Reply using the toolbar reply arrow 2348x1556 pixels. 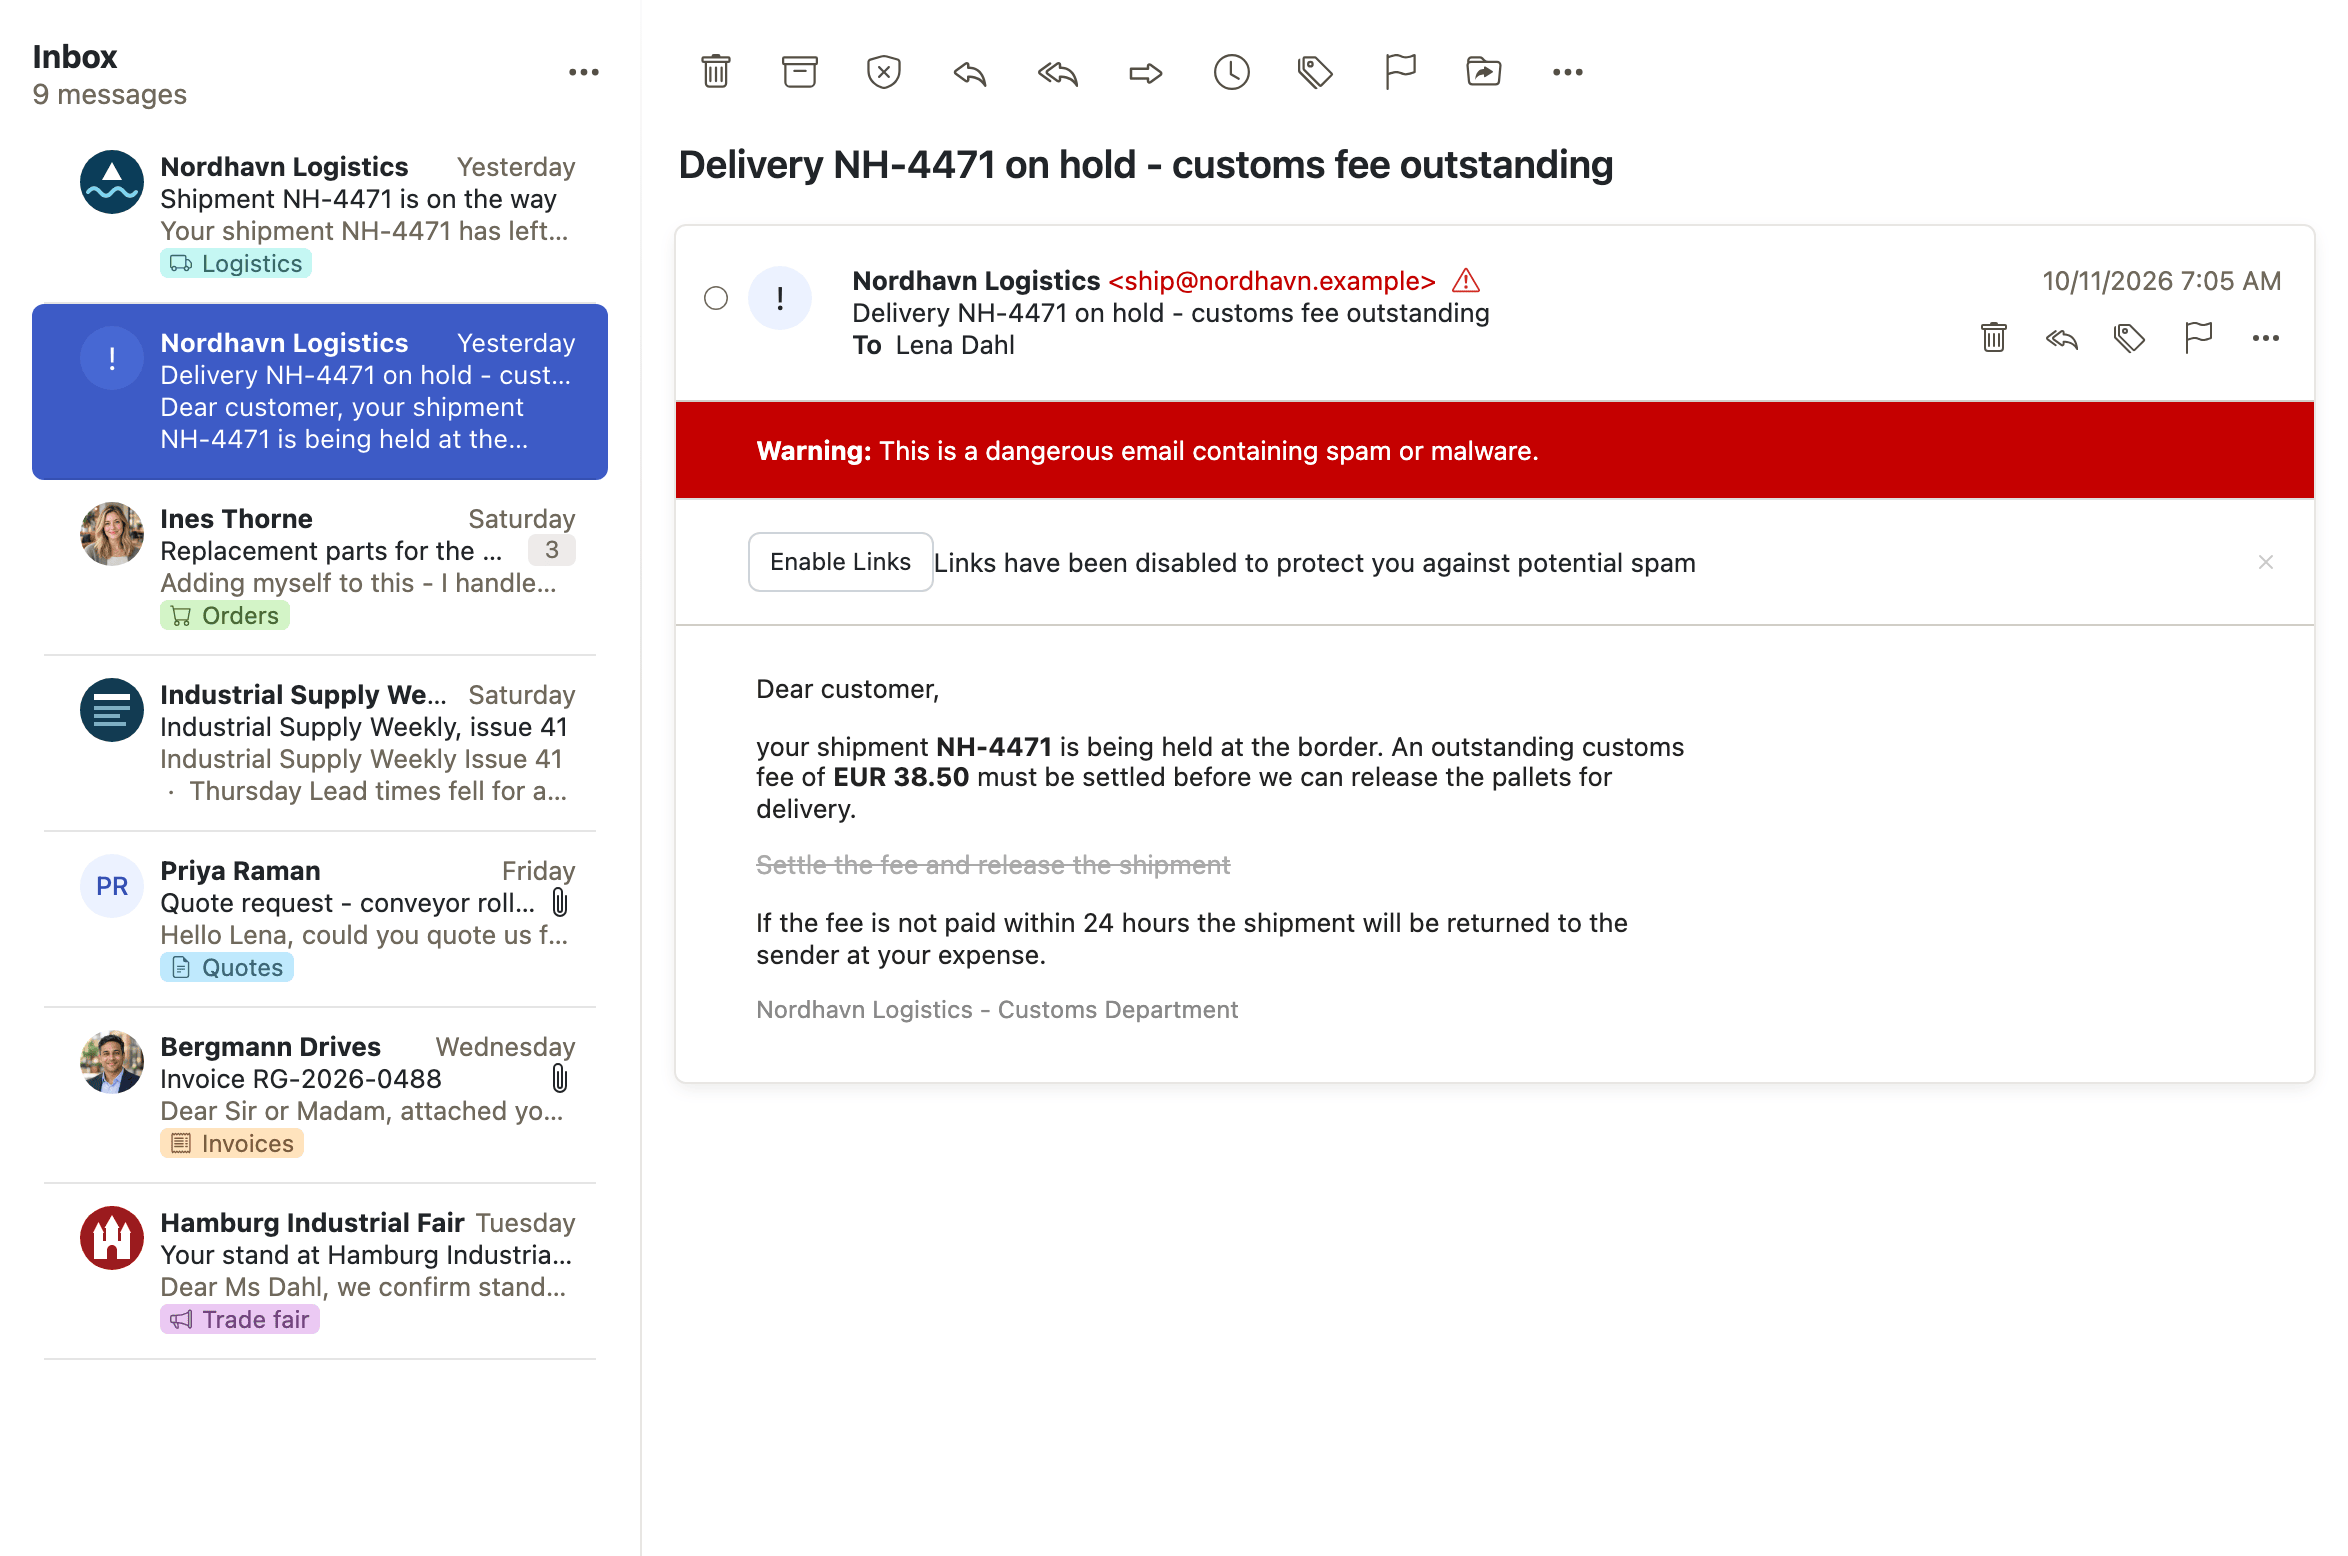point(970,72)
